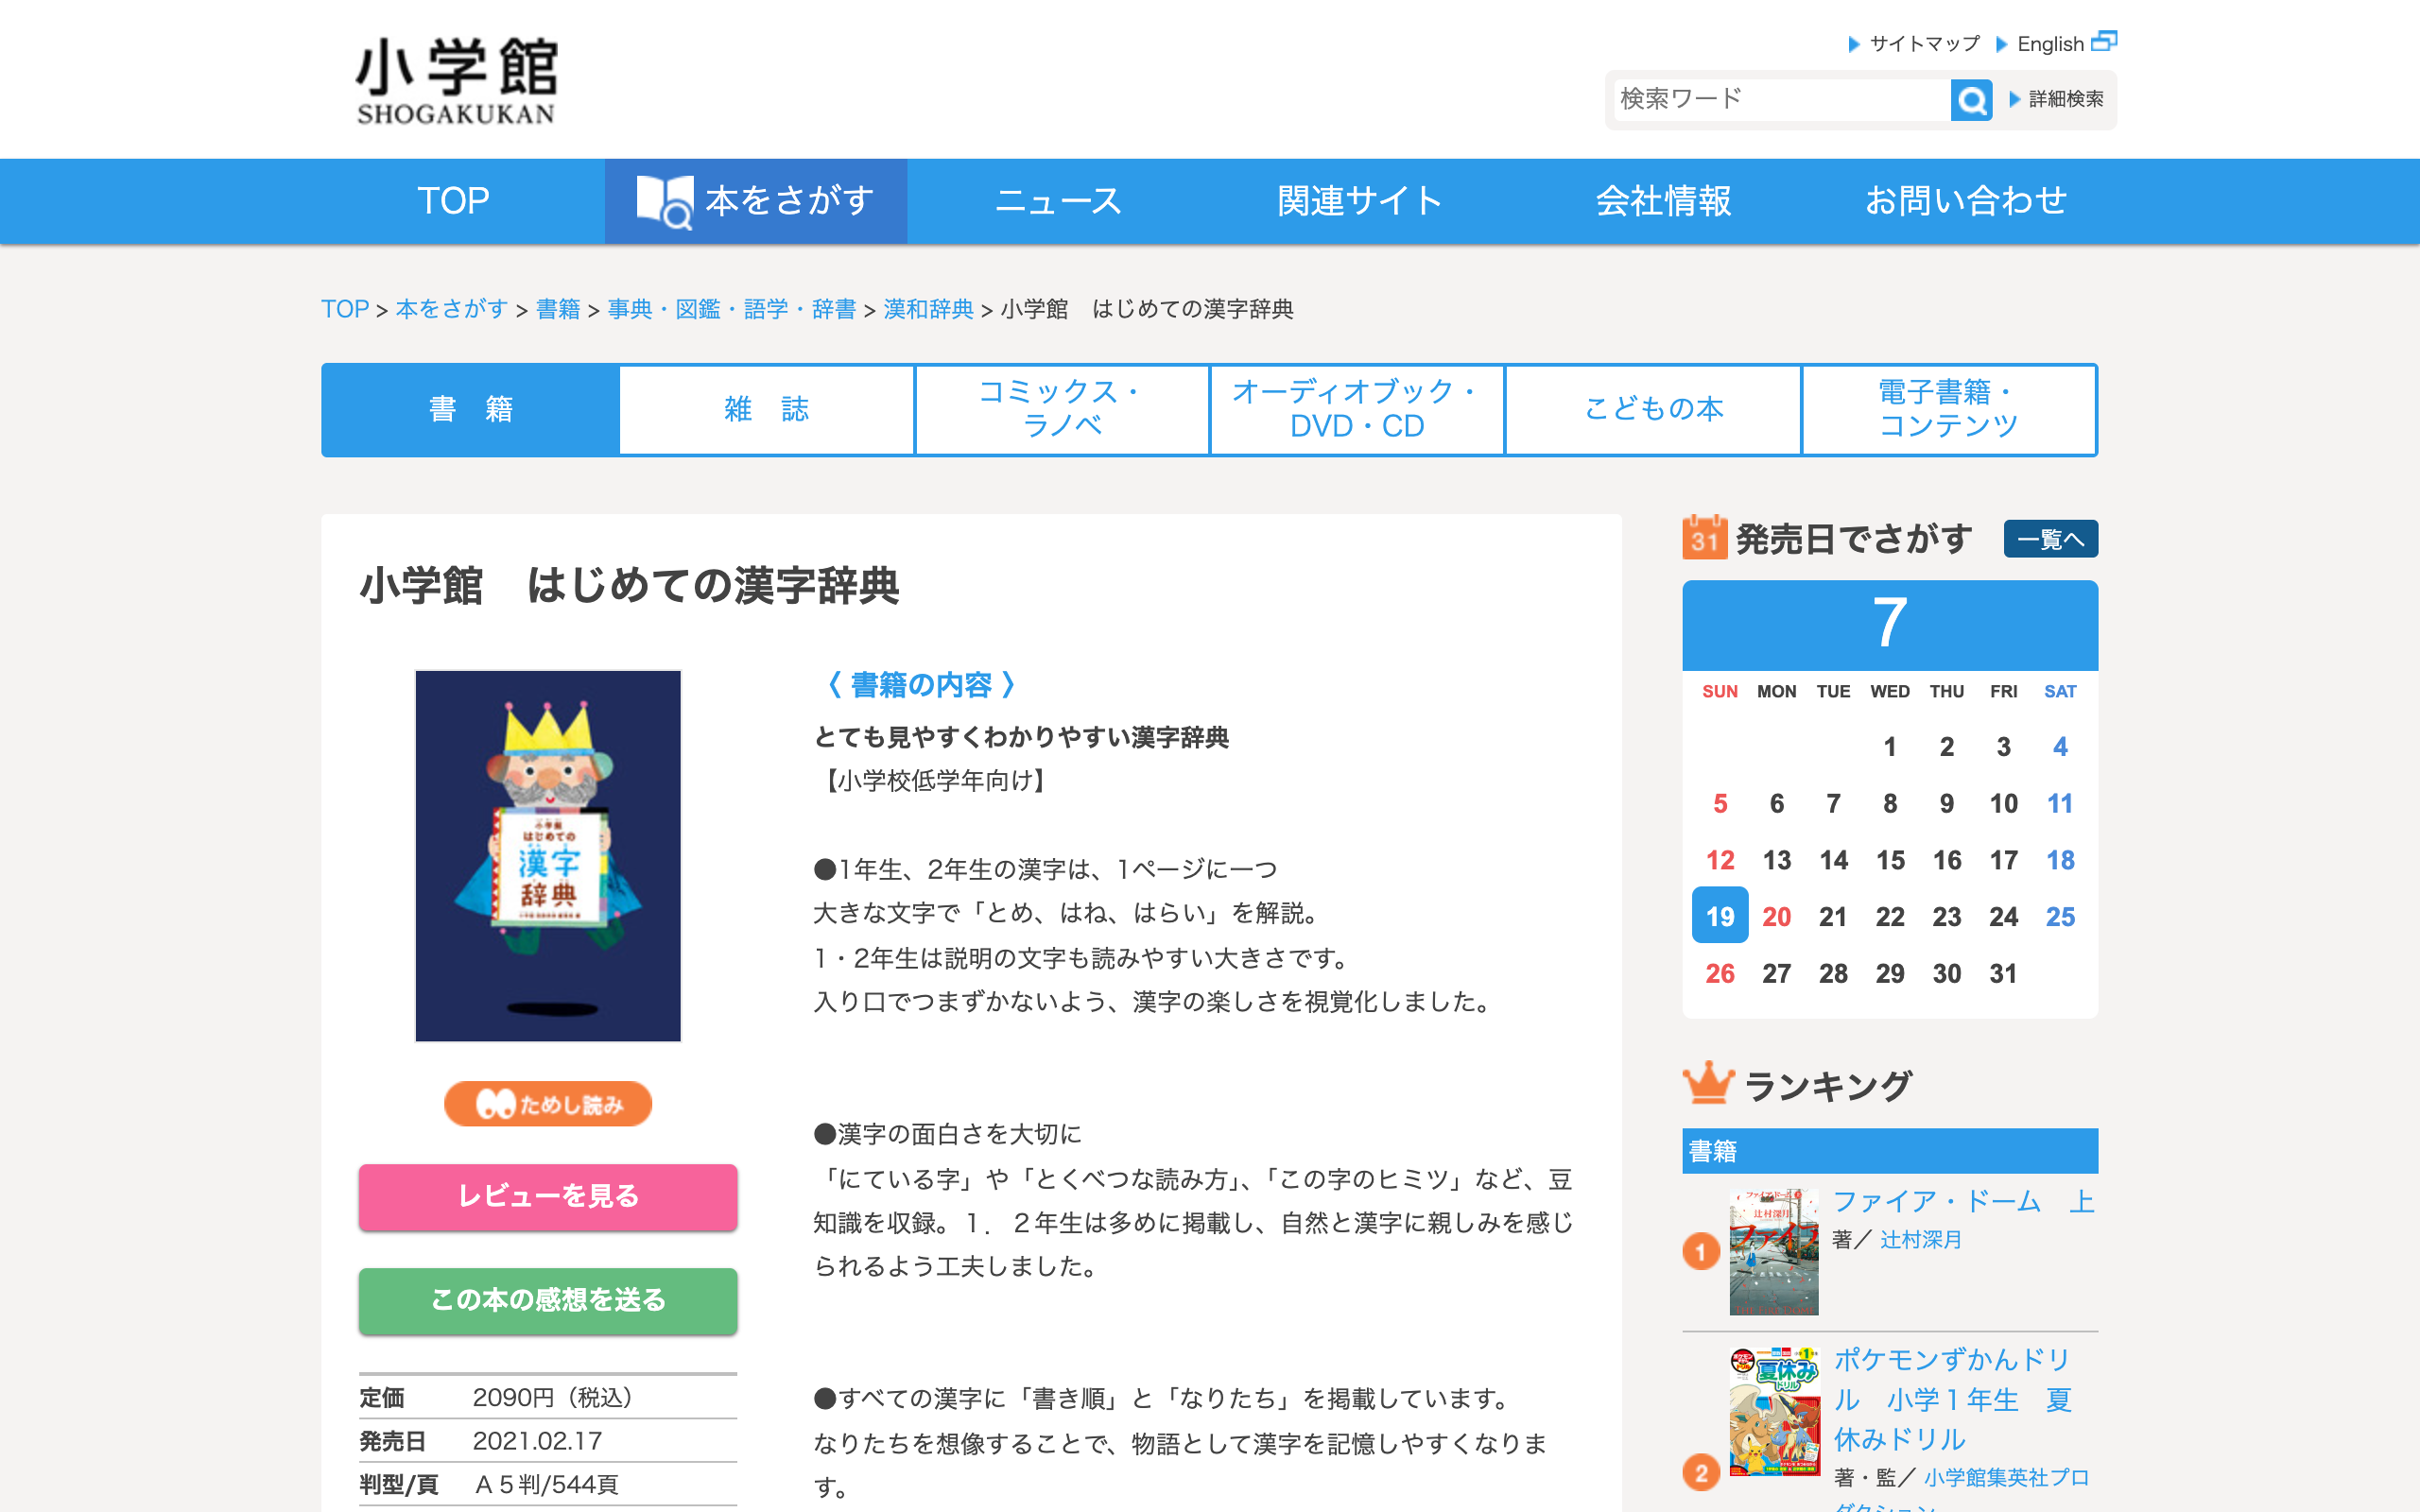Screen dimensions: 2420x1512
Task: Open お問い合わせ navigation item
Action: [1965, 201]
